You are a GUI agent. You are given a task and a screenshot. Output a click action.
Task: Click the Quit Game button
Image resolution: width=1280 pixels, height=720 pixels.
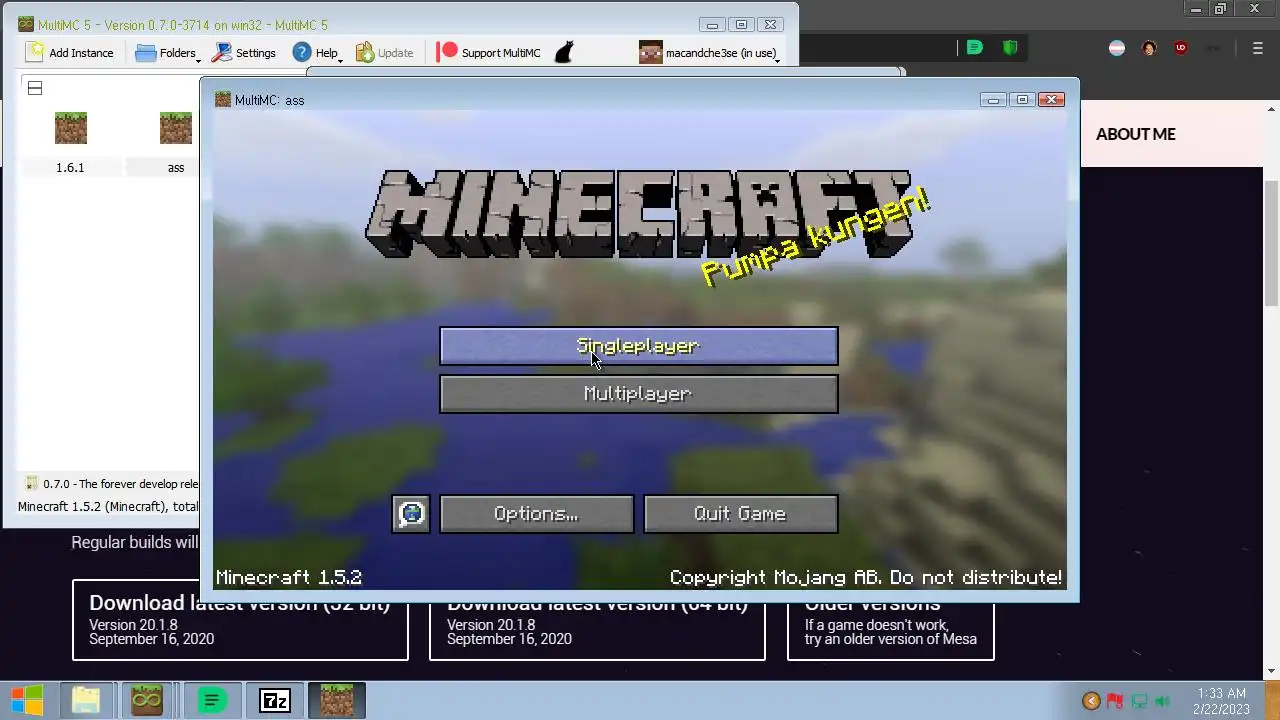(x=740, y=514)
